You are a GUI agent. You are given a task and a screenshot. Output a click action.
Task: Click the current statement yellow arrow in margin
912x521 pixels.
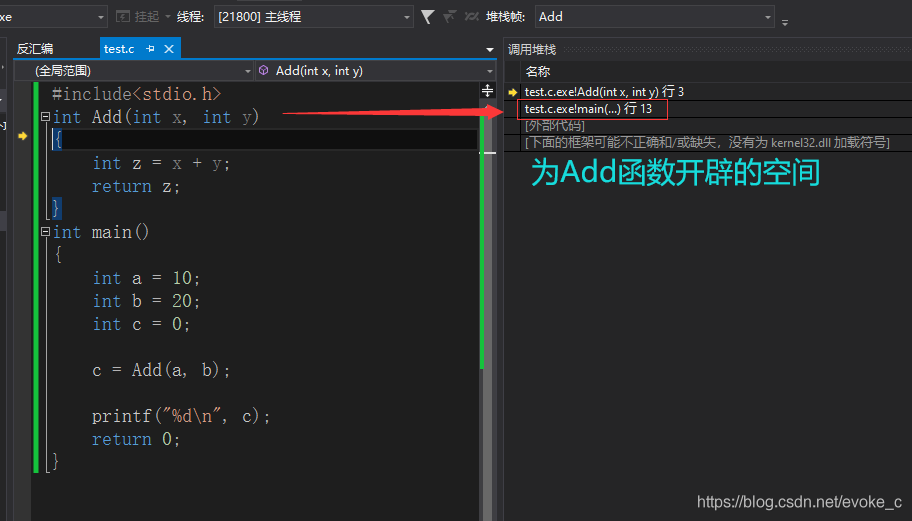point(23,136)
